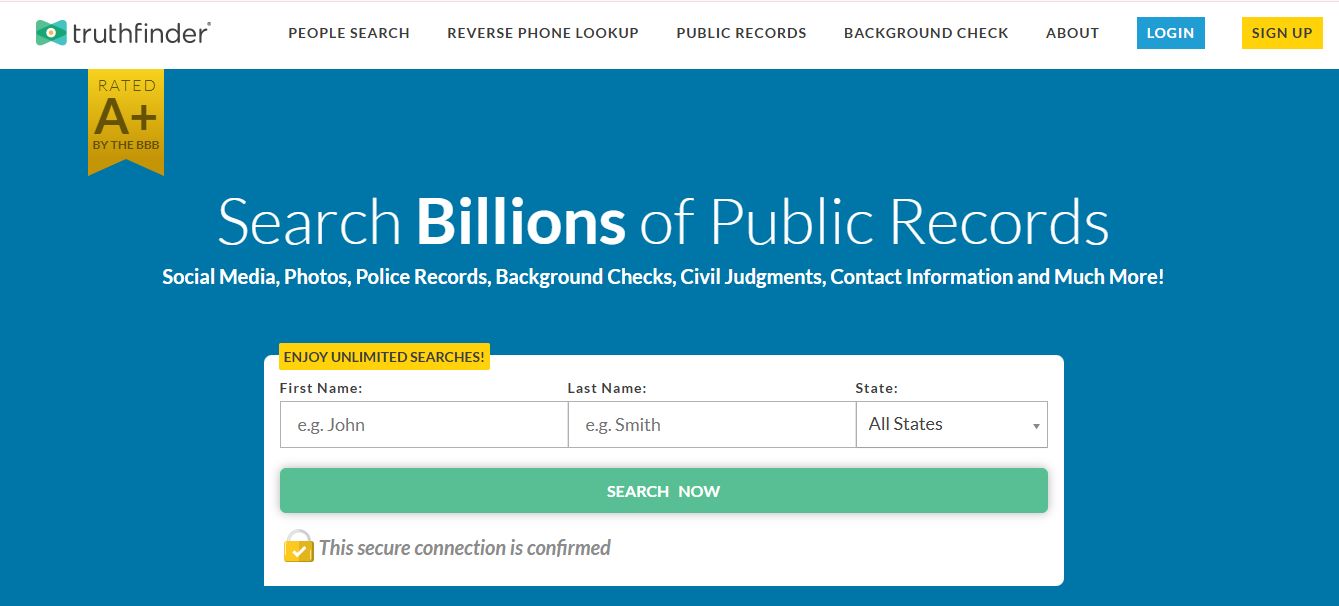Viewport: 1339px width, 606px height.
Task: Click the 'Social Media, Photos, Police Records' subheading
Action: 663,277
